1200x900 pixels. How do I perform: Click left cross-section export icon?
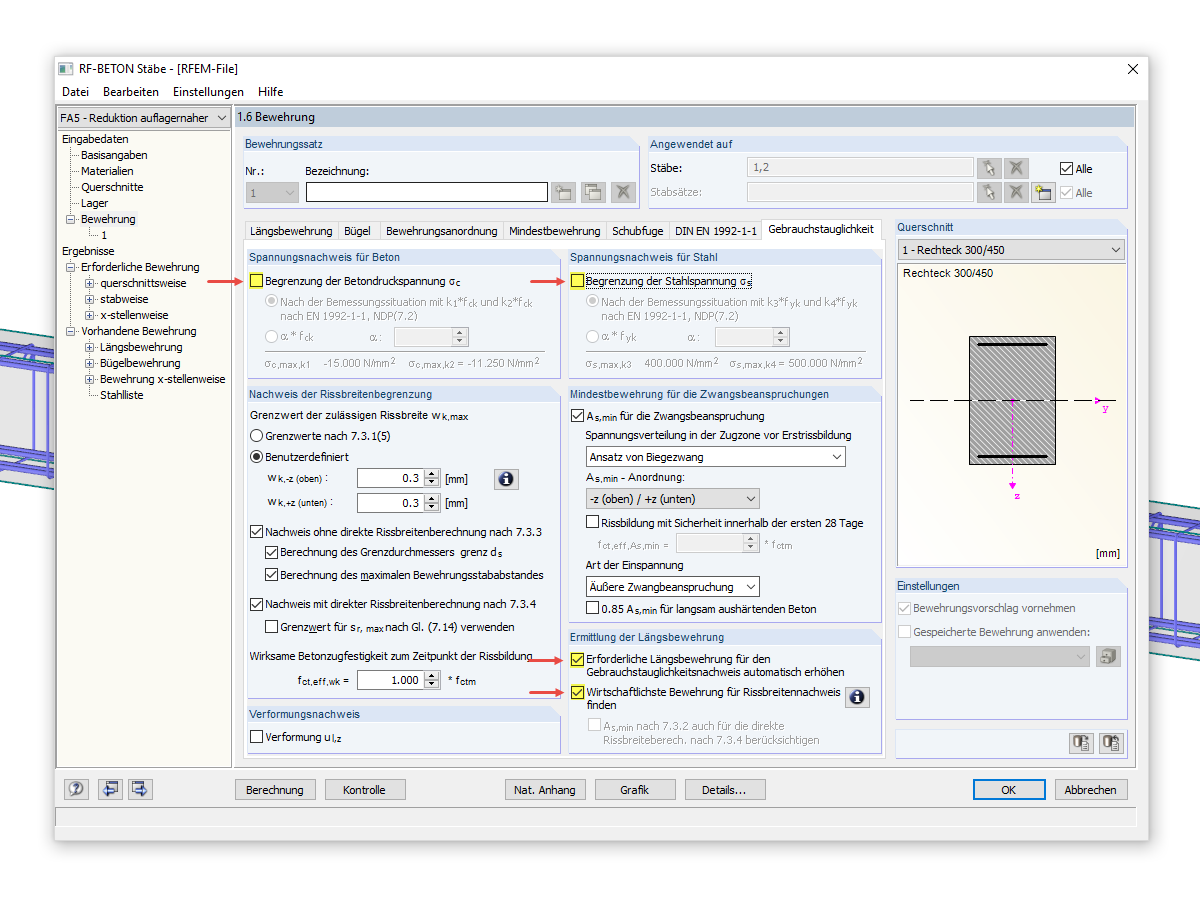coord(1081,743)
